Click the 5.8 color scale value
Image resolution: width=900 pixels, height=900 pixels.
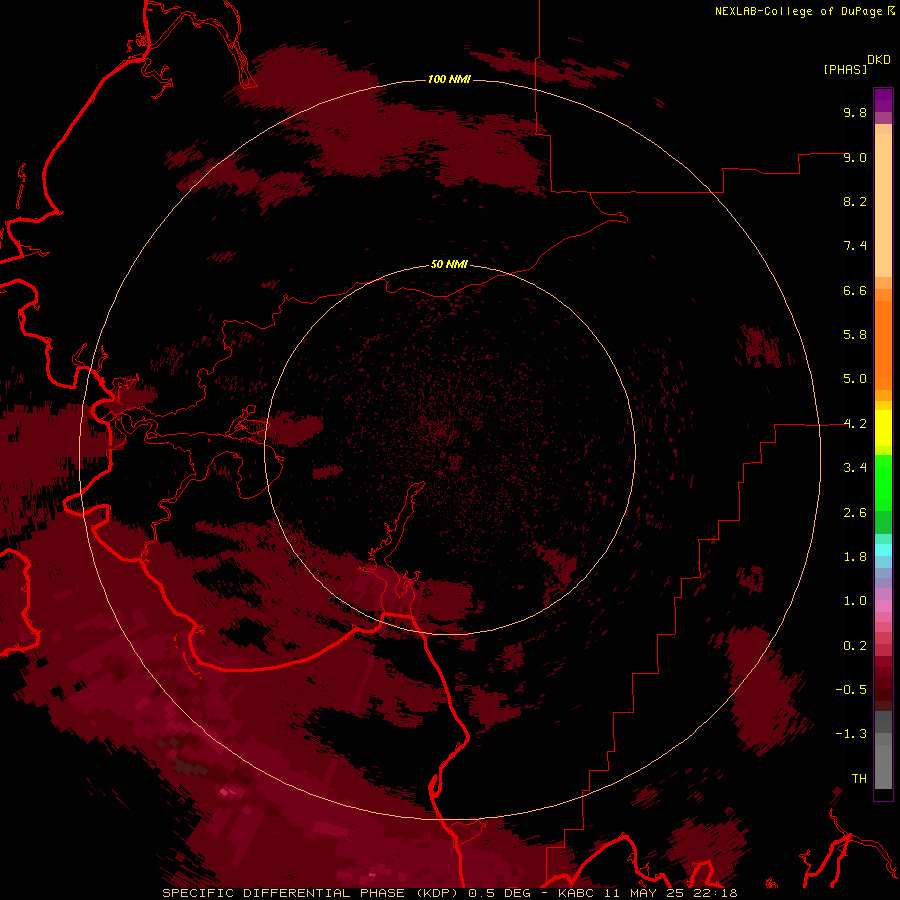pyautogui.click(x=855, y=335)
